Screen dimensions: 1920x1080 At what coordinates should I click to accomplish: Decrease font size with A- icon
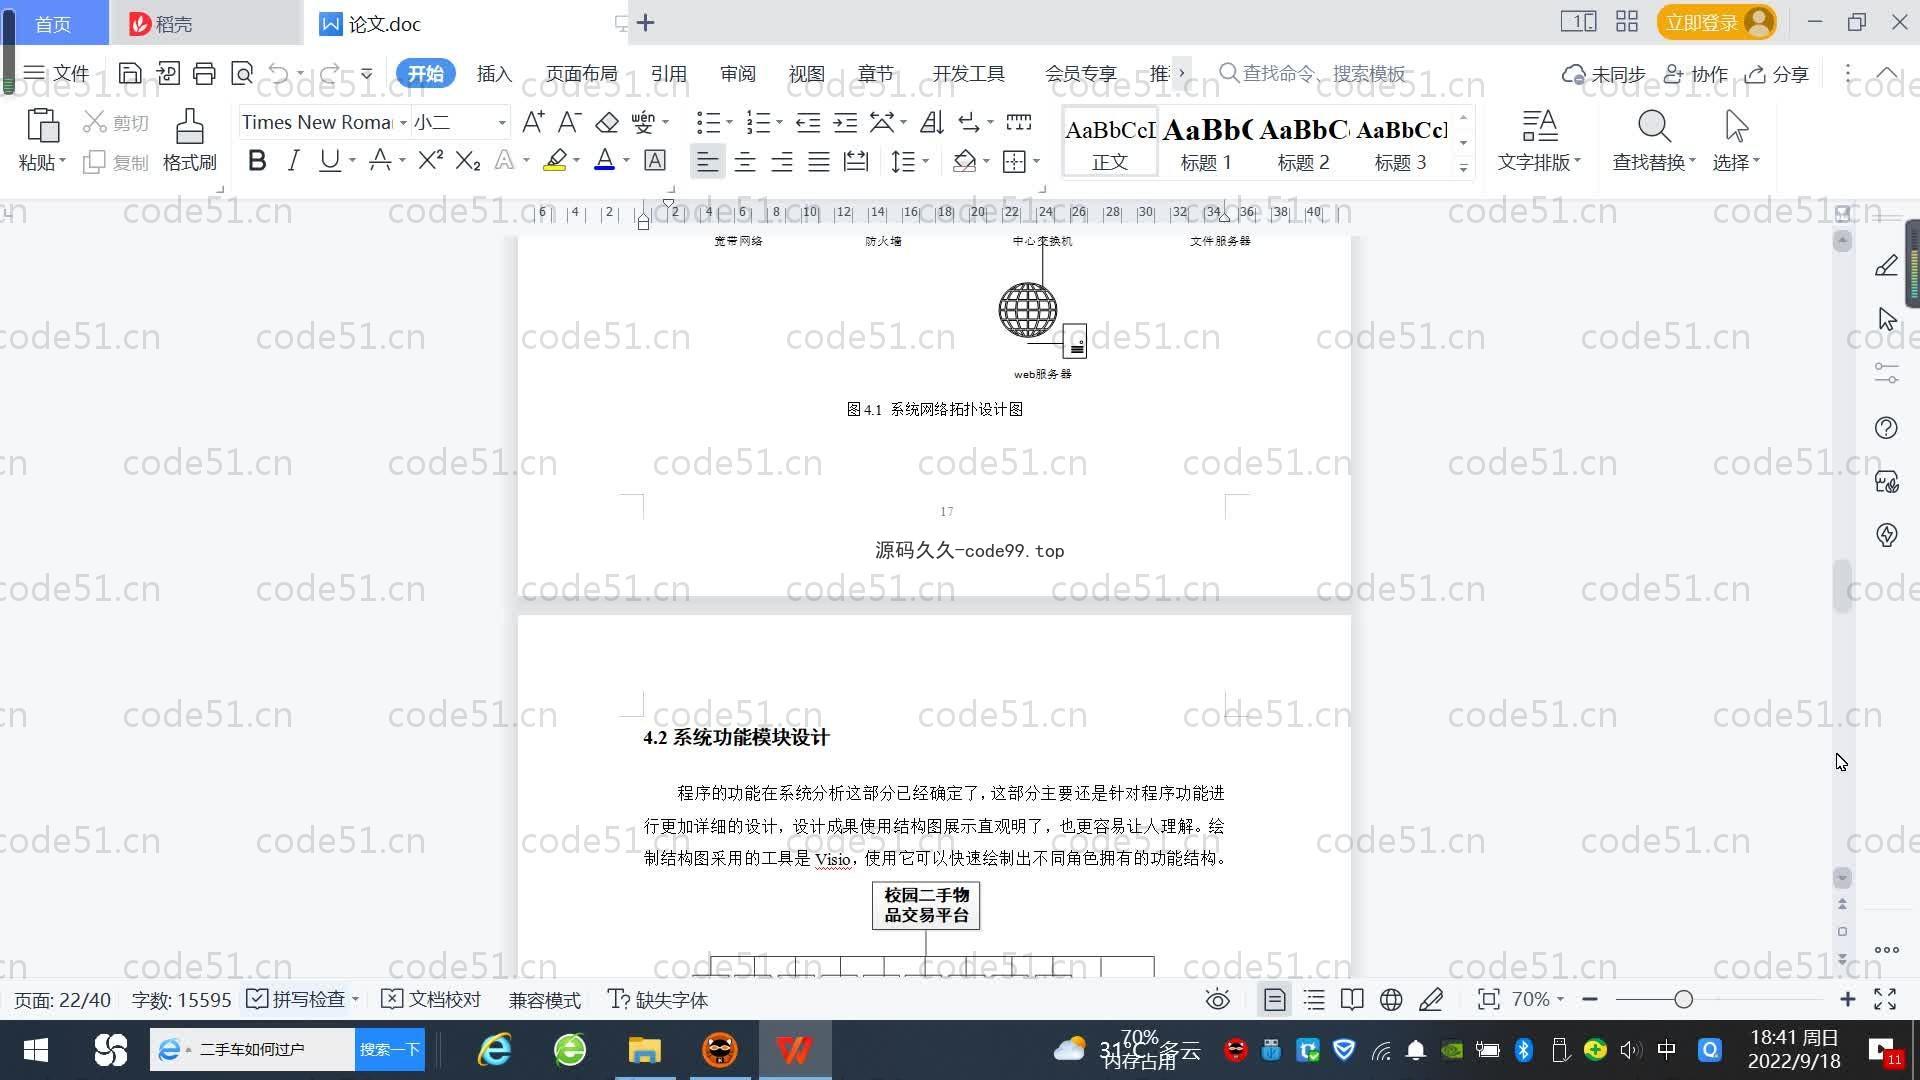(x=569, y=122)
